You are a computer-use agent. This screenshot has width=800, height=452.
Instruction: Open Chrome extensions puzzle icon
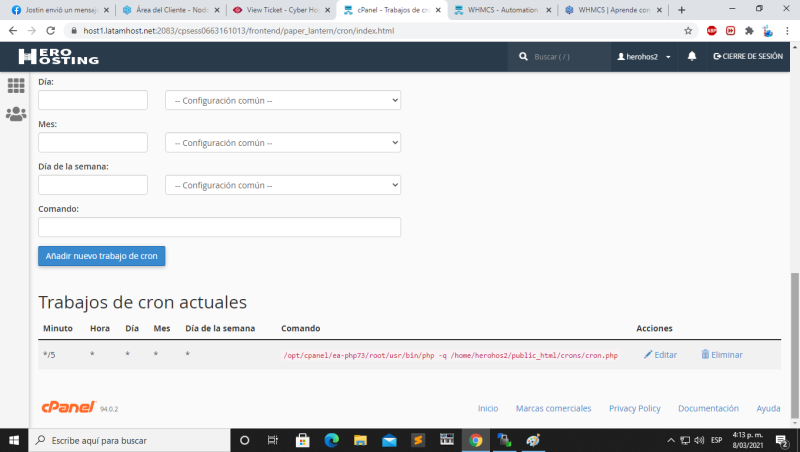pos(749,31)
